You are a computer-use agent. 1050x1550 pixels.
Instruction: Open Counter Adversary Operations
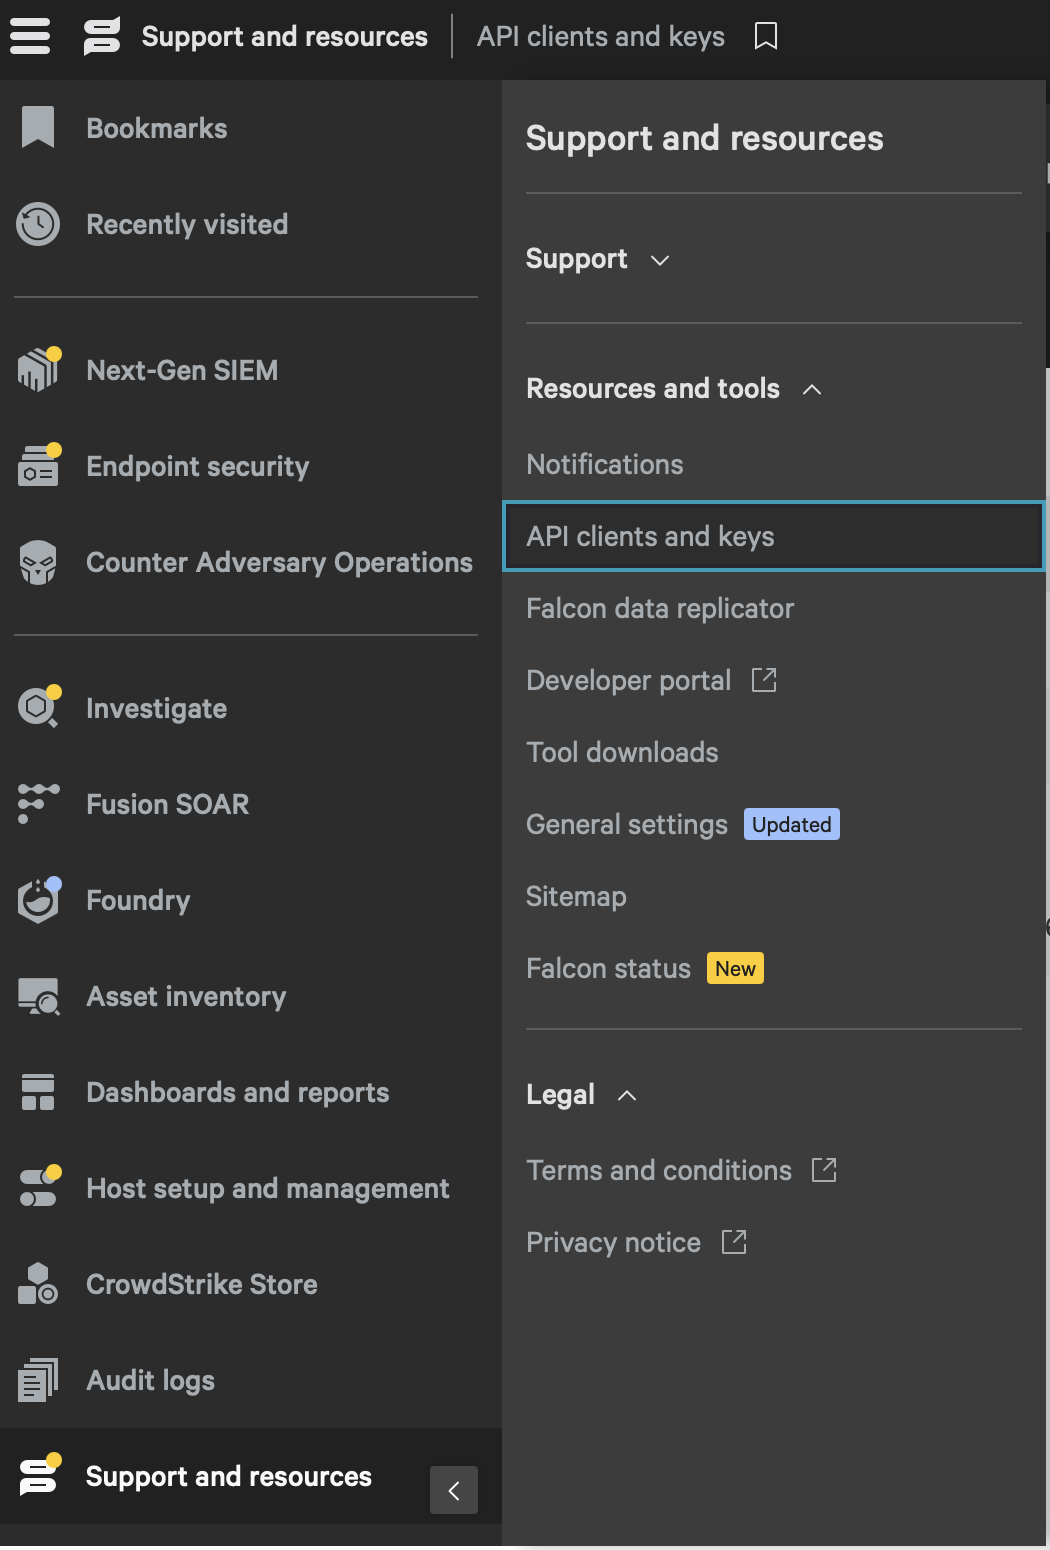[x=279, y=562]
